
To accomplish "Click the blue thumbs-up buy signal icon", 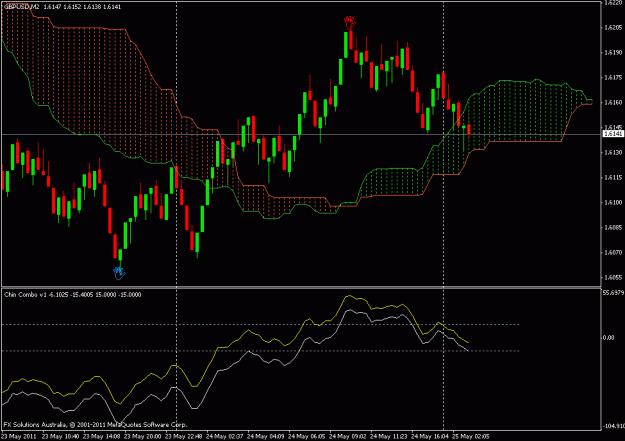I will [x=119, y=274].
